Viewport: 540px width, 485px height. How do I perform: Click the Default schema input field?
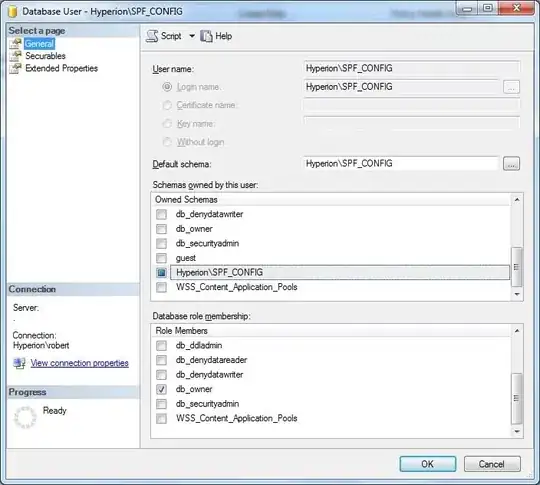(401, 163)
